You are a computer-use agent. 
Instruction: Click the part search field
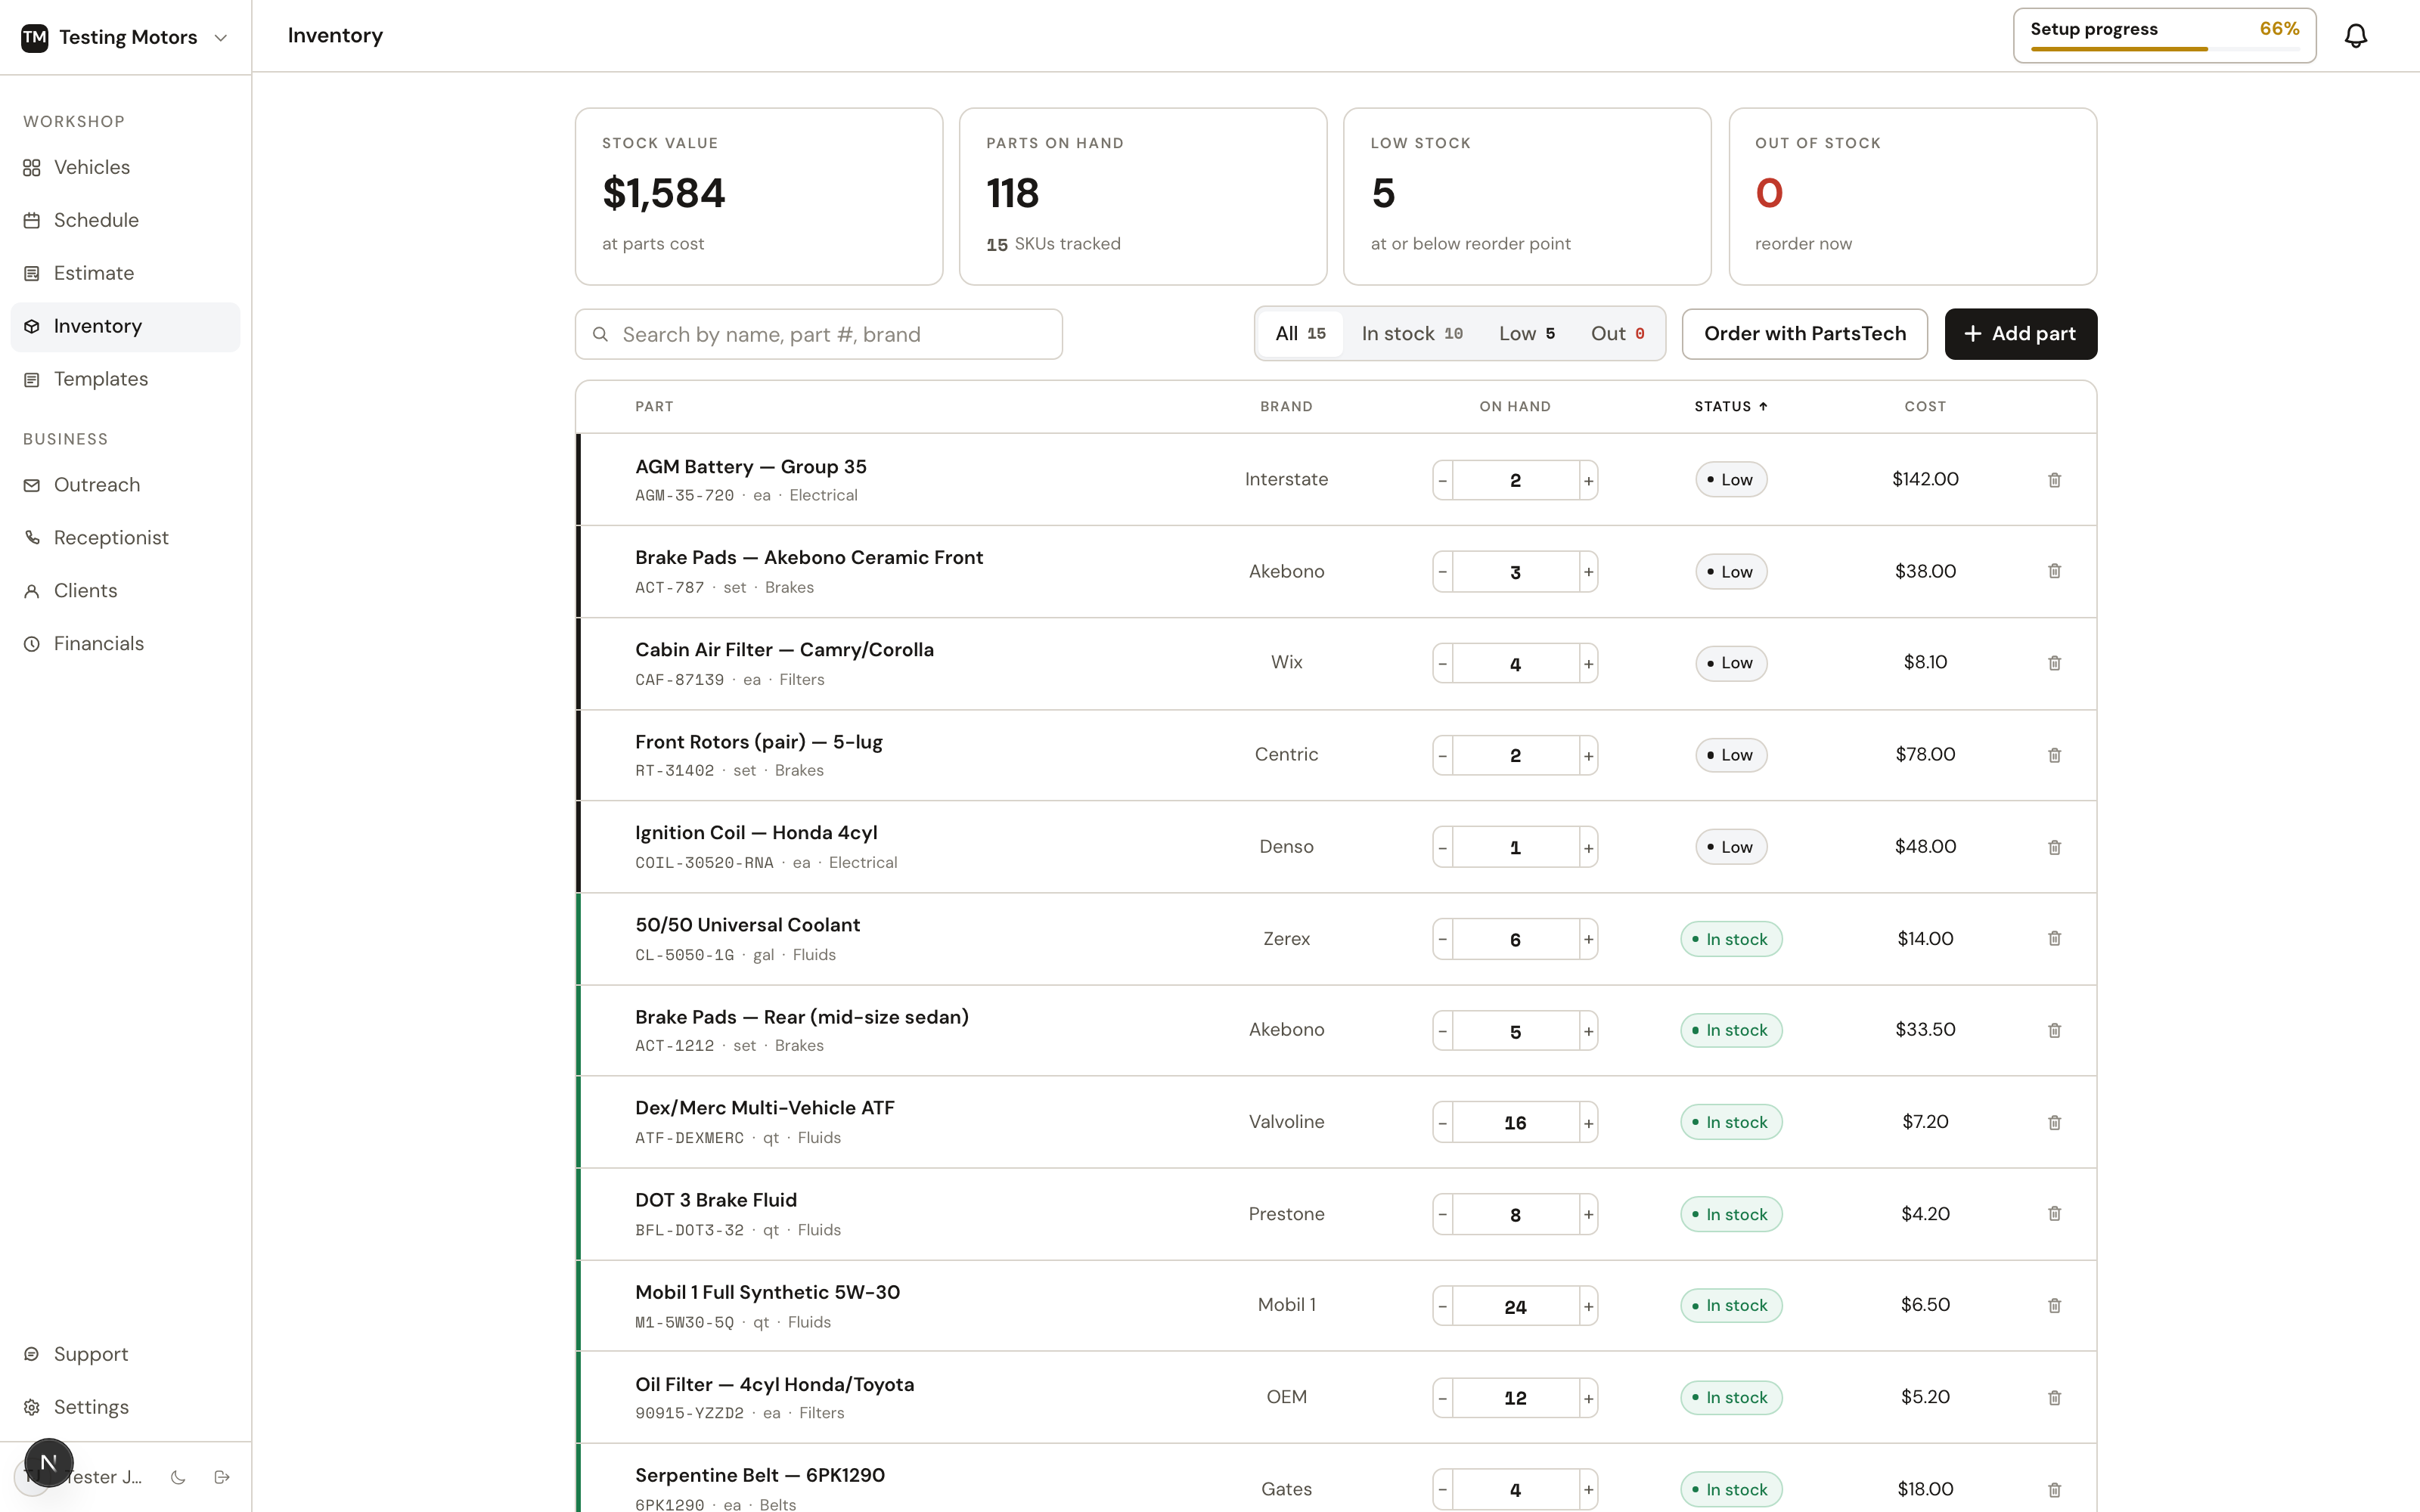[818, 334]
